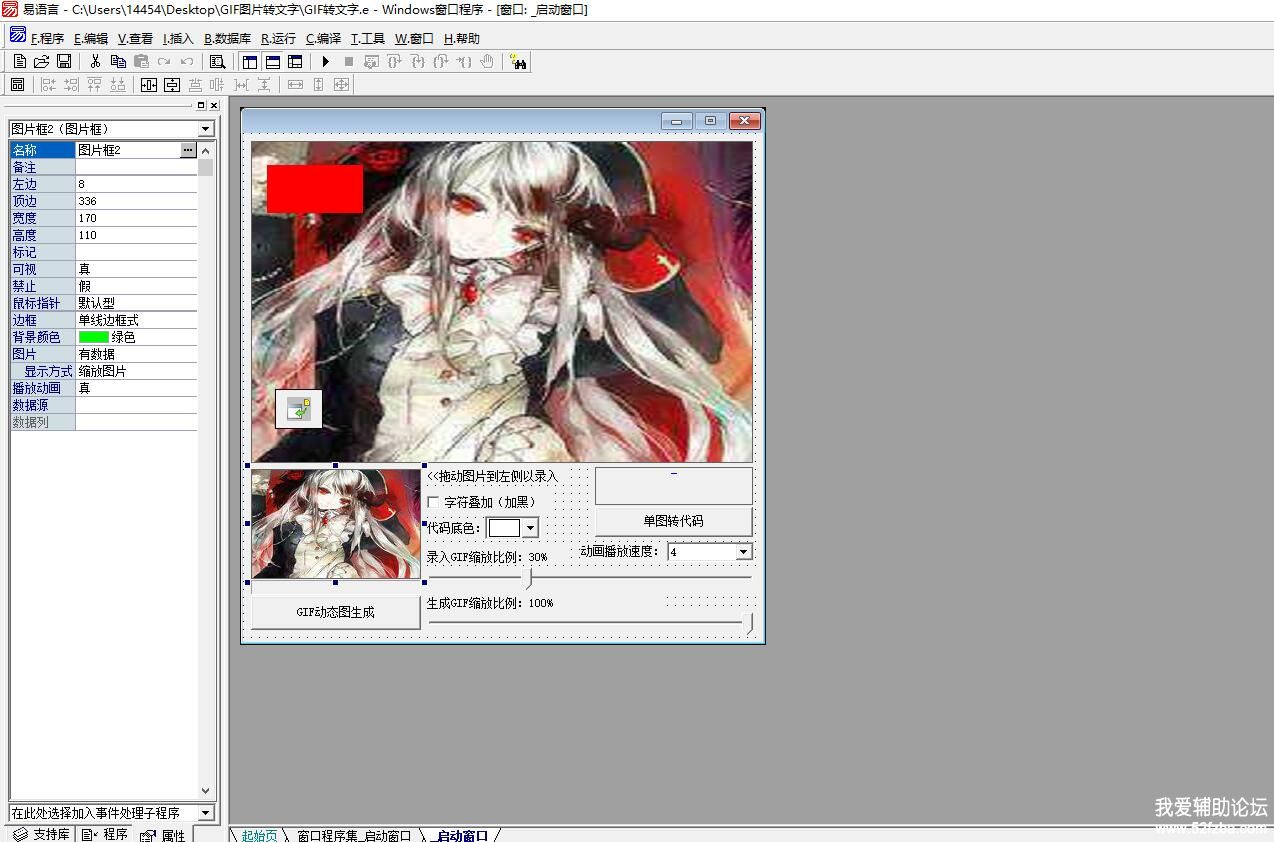Save the project with floppy icon
Image resolution: width=1274 pixels, height=842 pixels.
pyautogui.click(x=64, y=62)
